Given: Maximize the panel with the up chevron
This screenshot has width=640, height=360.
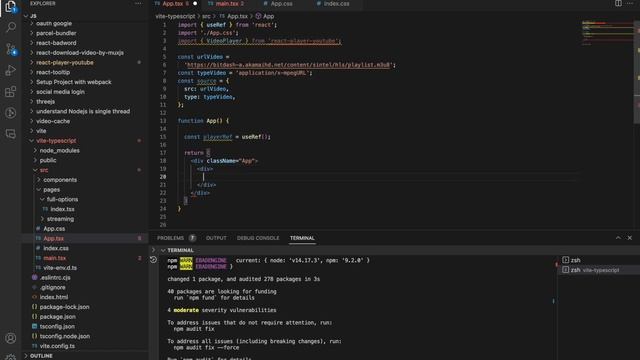Looking at the screenshot, I should click(x=618, y=238).
